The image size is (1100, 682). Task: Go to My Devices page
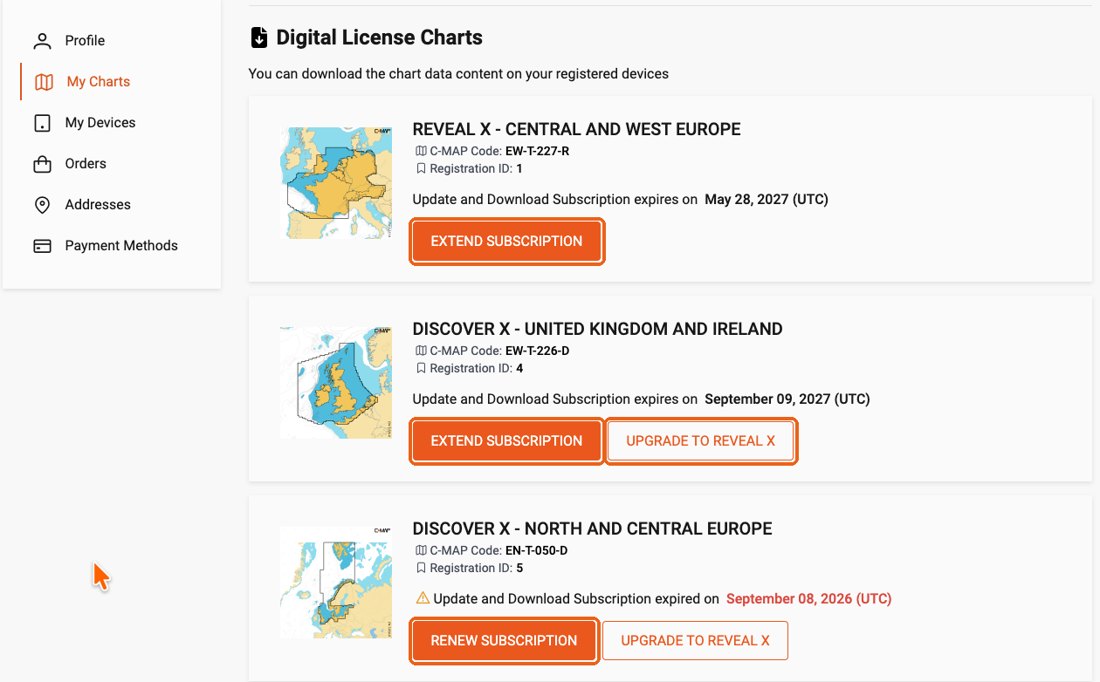(100, 123)
